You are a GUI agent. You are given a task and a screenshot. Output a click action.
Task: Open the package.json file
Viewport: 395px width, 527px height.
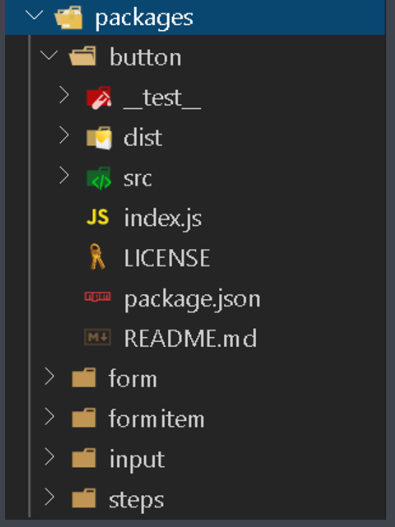coord(192,299)
